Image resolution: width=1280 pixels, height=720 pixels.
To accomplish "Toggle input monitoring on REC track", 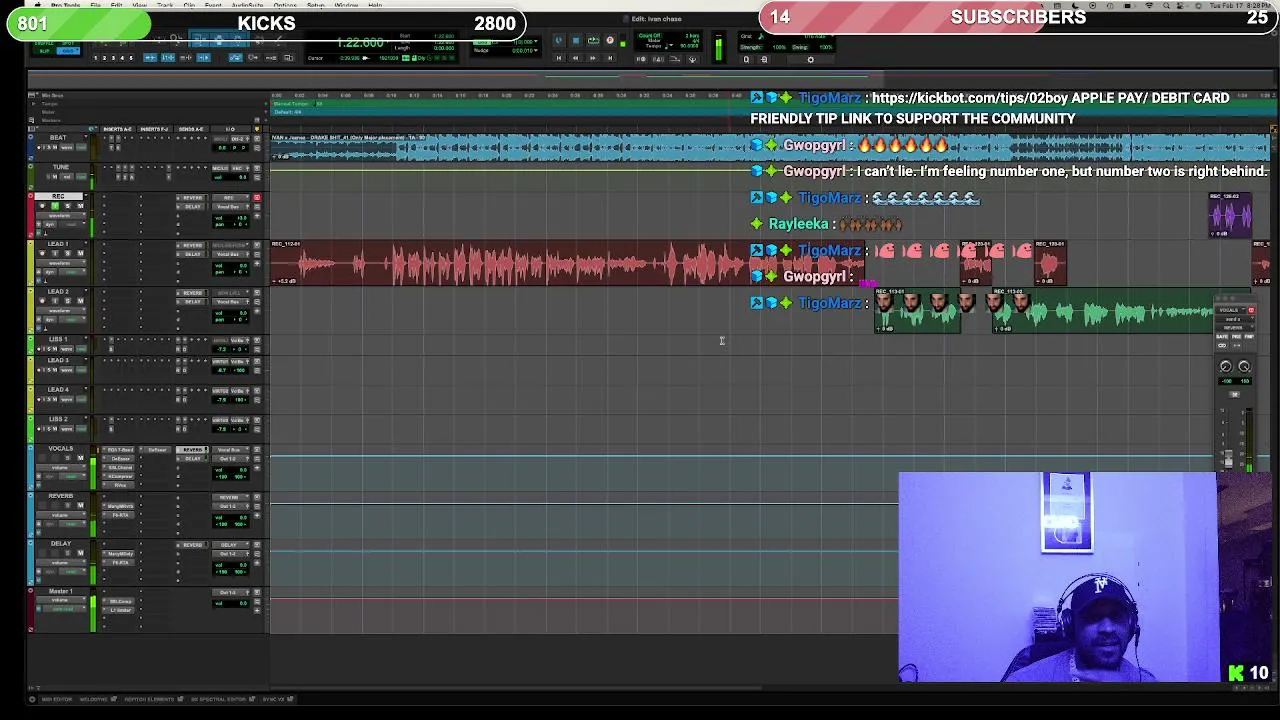I will (55, 206).
